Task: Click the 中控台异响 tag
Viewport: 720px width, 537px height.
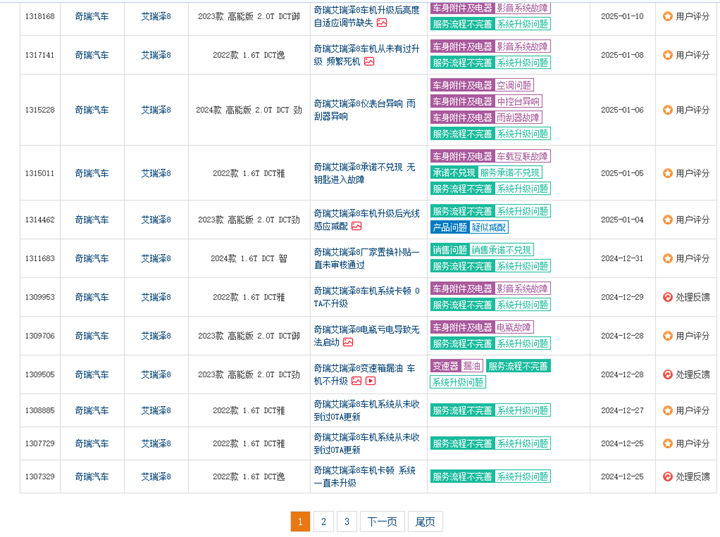Action: [518, 102]
